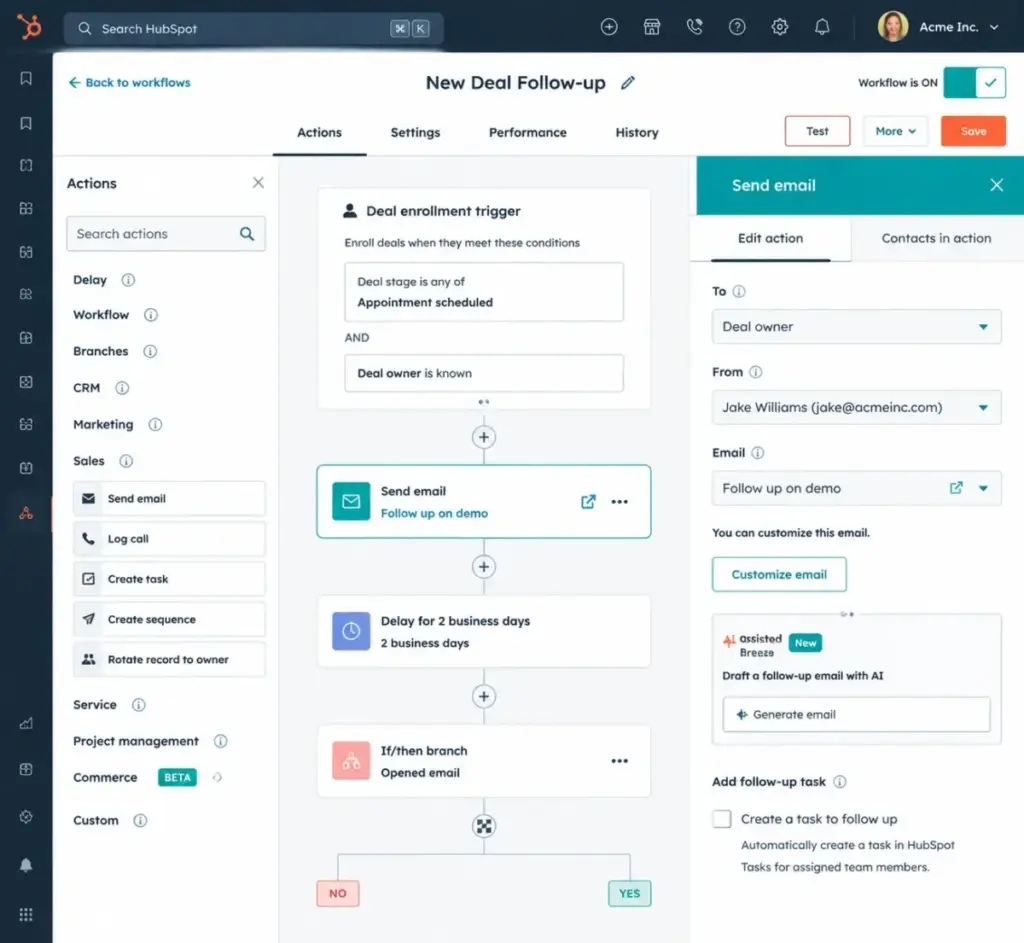1024x943 pixels.
Task: Open the create plus icon in top bar
Action: click(609, 27)
